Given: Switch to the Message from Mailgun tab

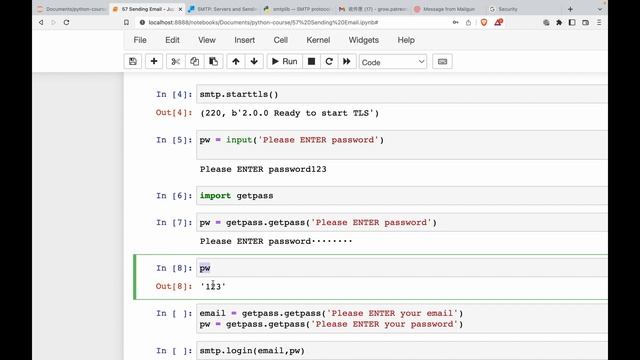Looking at the screenshot, I should click(447, 9).
